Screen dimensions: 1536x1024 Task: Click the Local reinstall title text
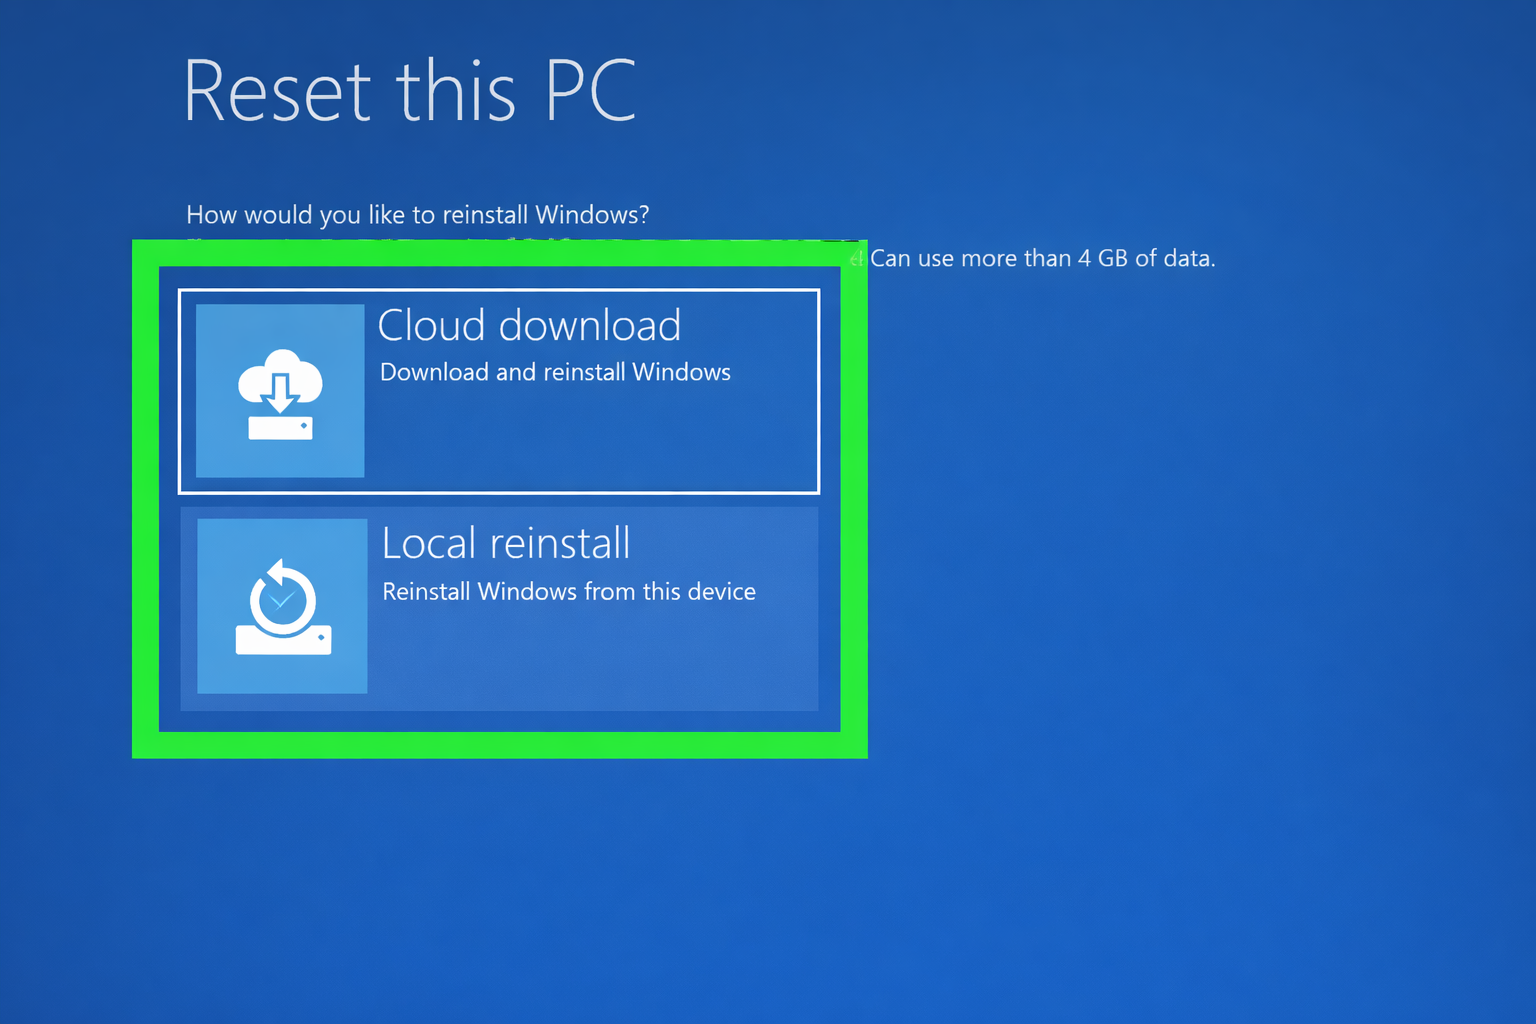[506, 543]
